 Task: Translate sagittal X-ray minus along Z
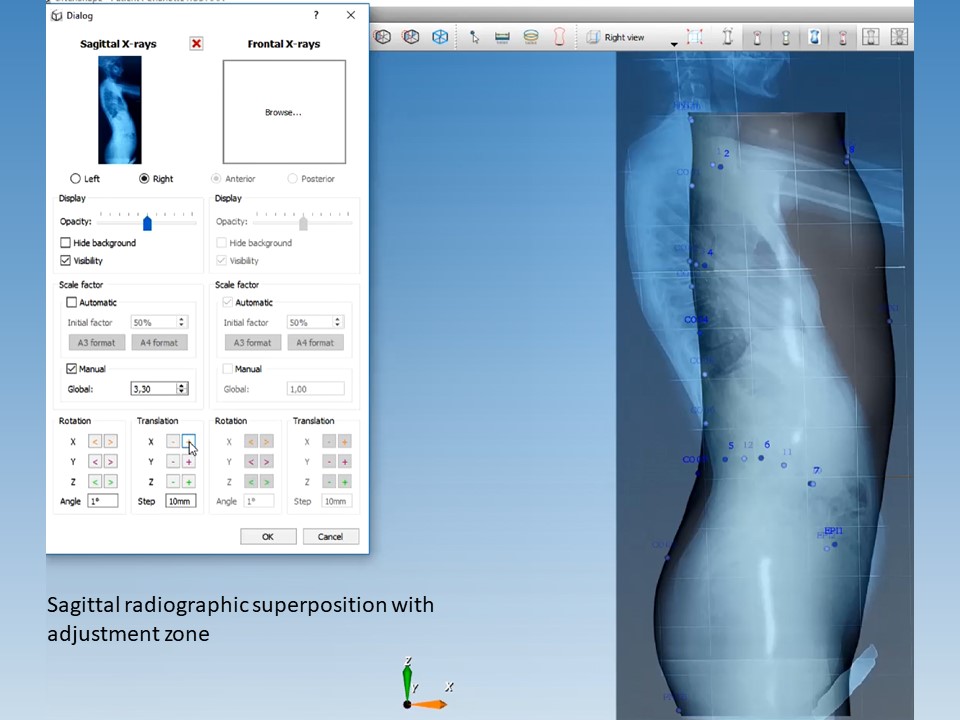(173, 482)
